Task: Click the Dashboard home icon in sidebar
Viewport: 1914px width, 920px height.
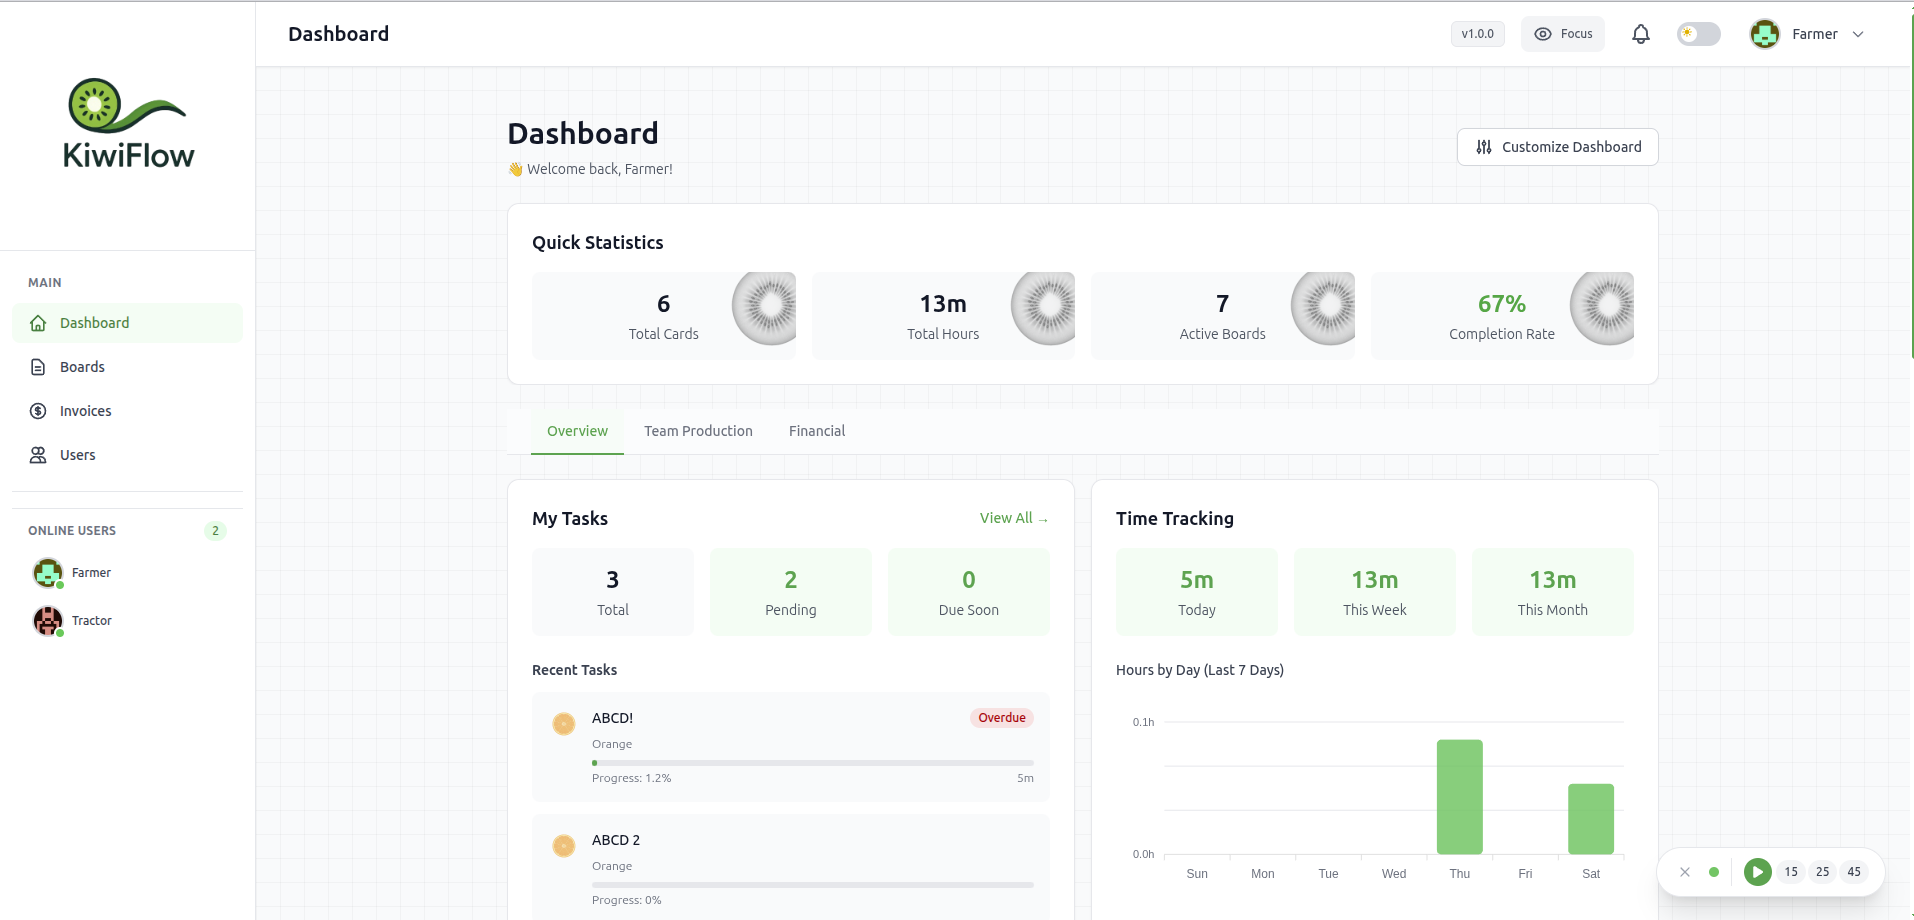Action: [38, 323]
